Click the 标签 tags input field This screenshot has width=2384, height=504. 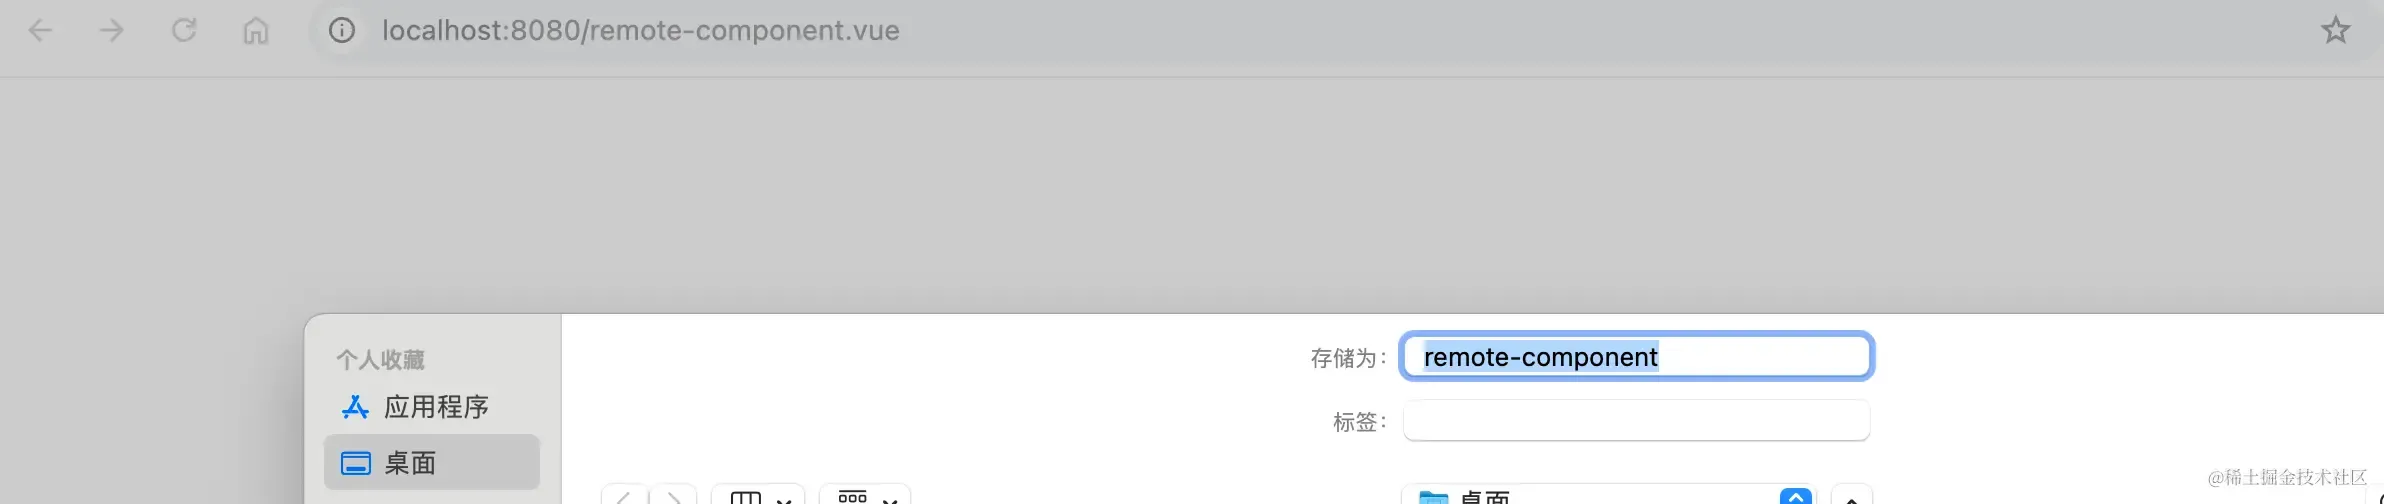click(1636, 421)
